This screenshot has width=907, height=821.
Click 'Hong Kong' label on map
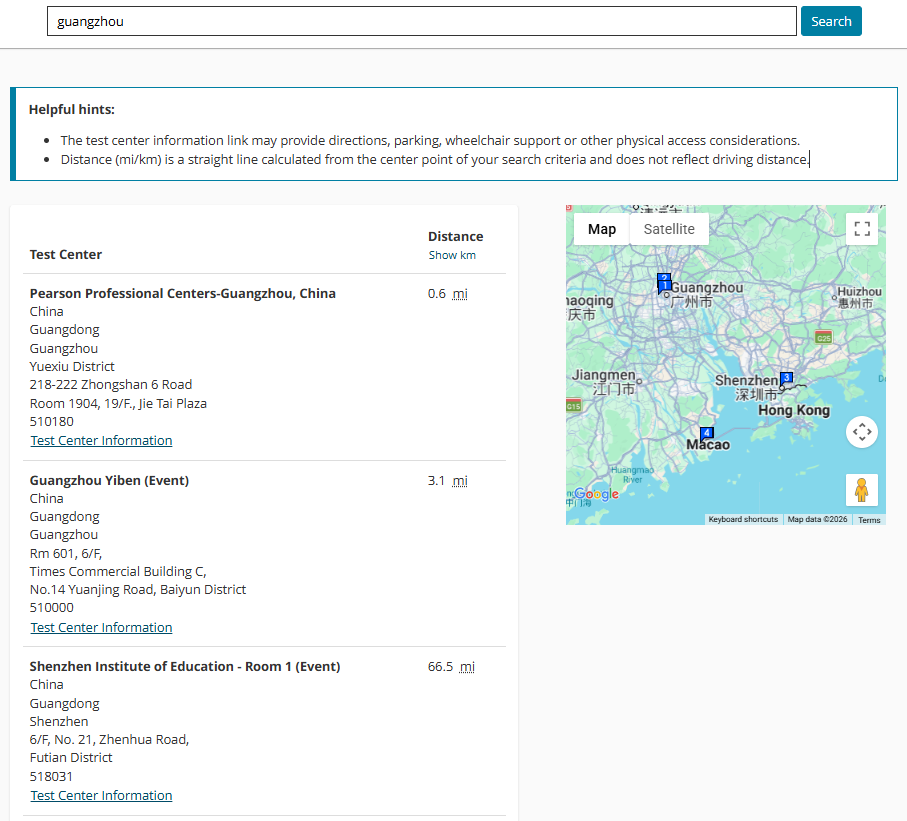(794, 410)
